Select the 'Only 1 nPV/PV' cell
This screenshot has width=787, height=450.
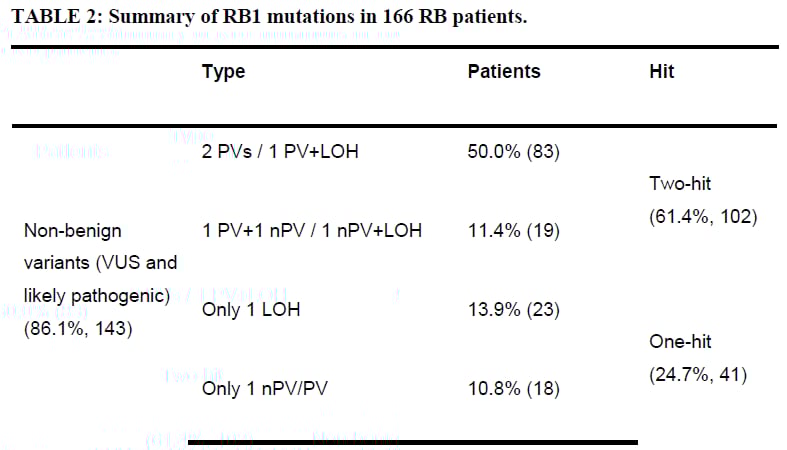(266, 389)
